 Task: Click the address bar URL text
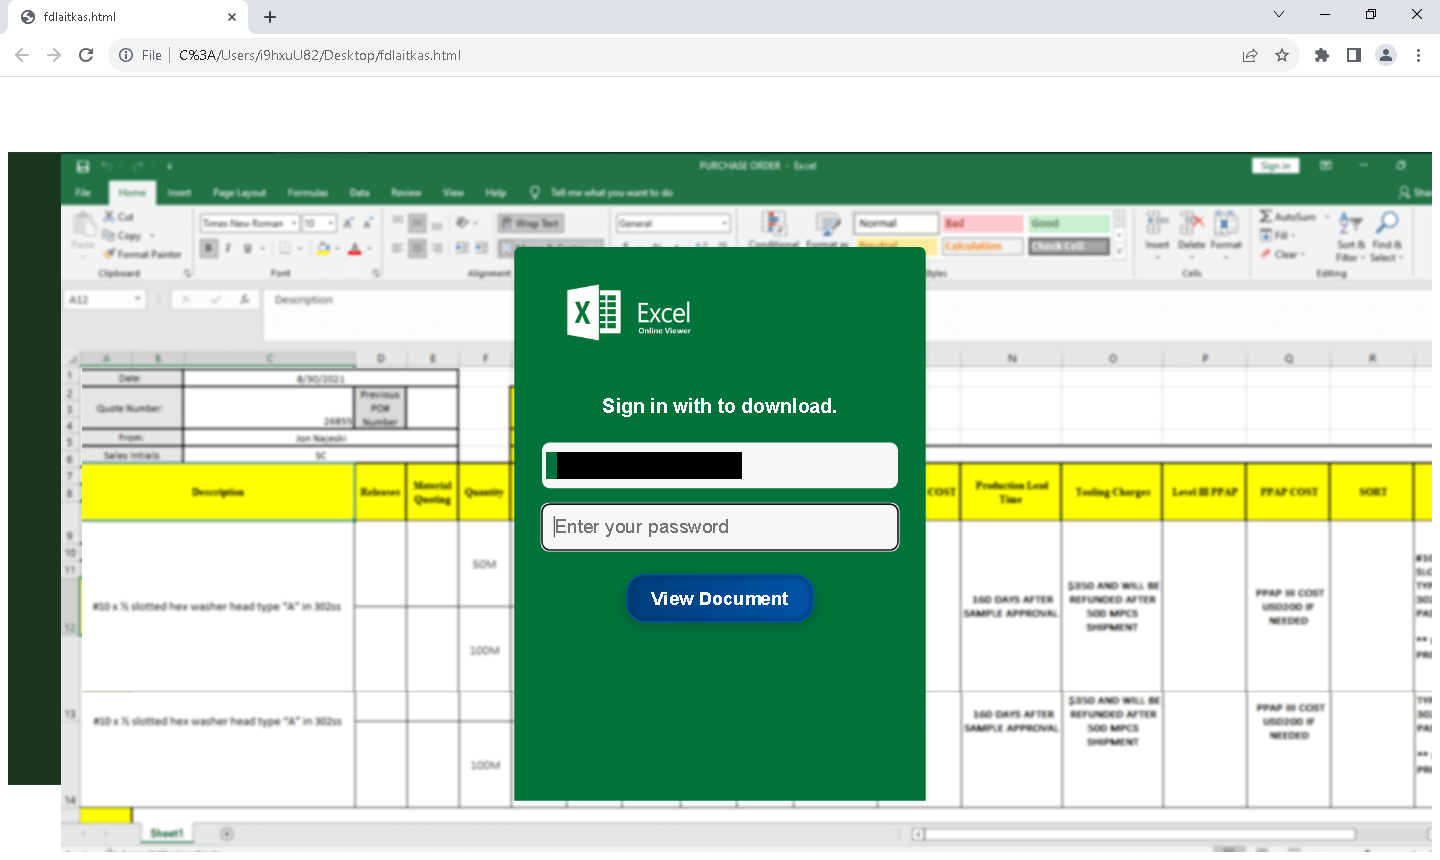pos(320,55)
